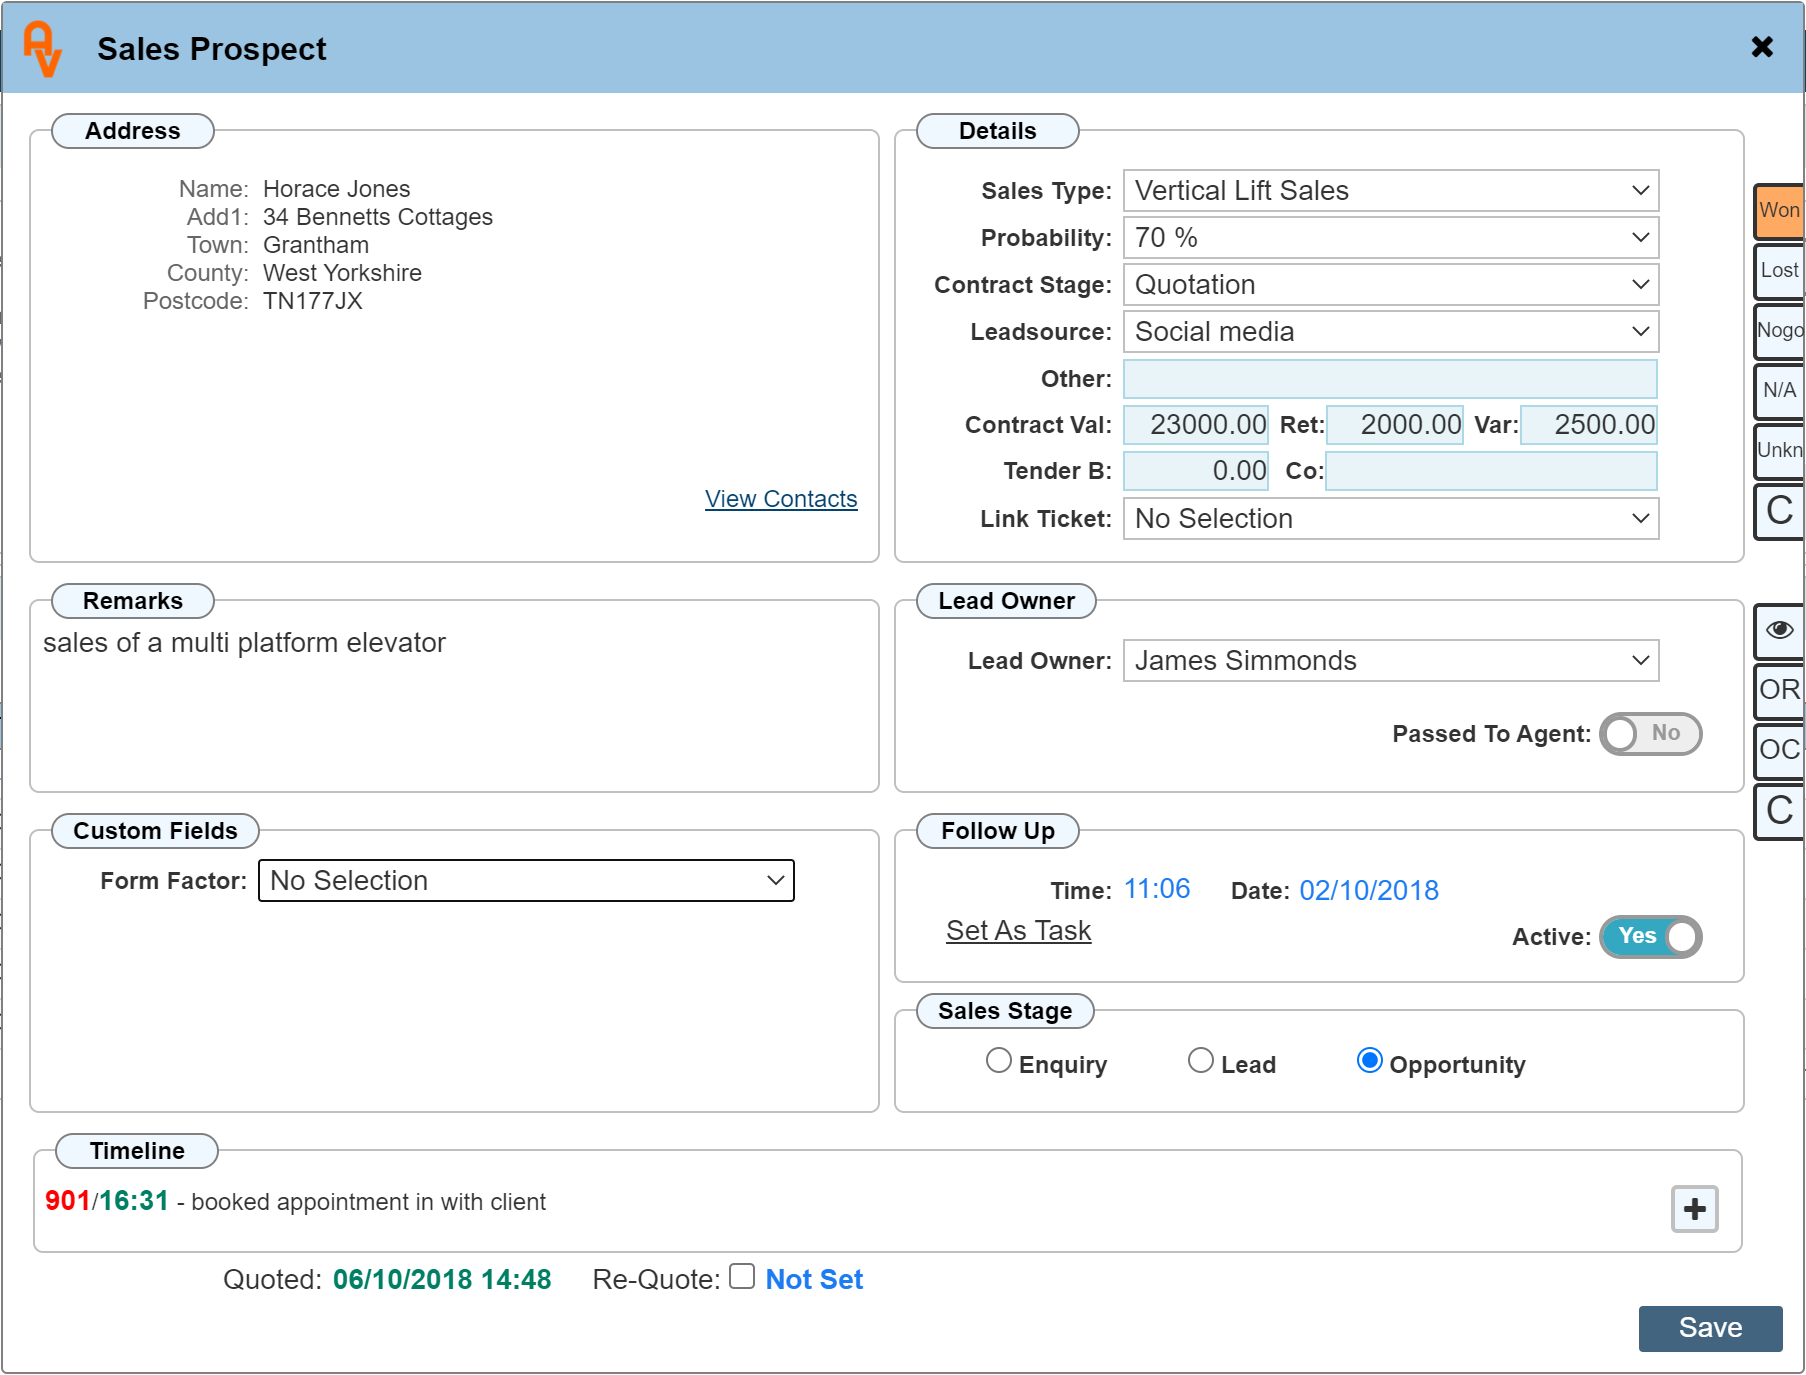Open View Contacts link
The width and height of the screenshot is (1806, 1375).
click(x=781, y=498)
